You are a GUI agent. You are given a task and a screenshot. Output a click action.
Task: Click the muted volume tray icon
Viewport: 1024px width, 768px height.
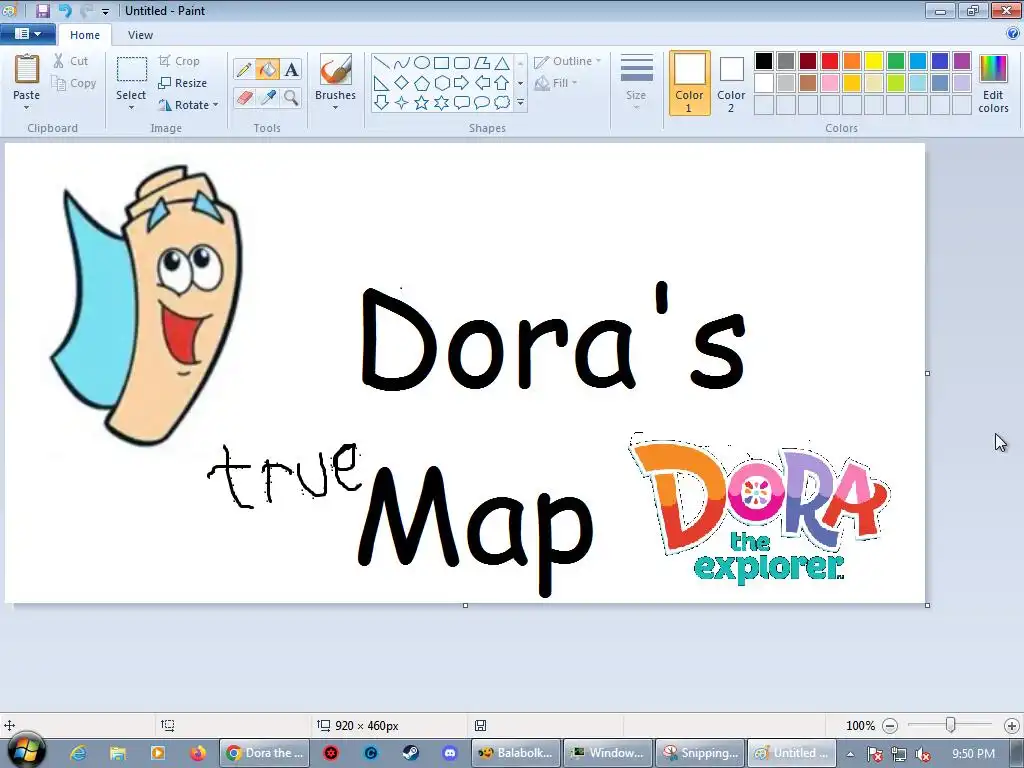923,754
